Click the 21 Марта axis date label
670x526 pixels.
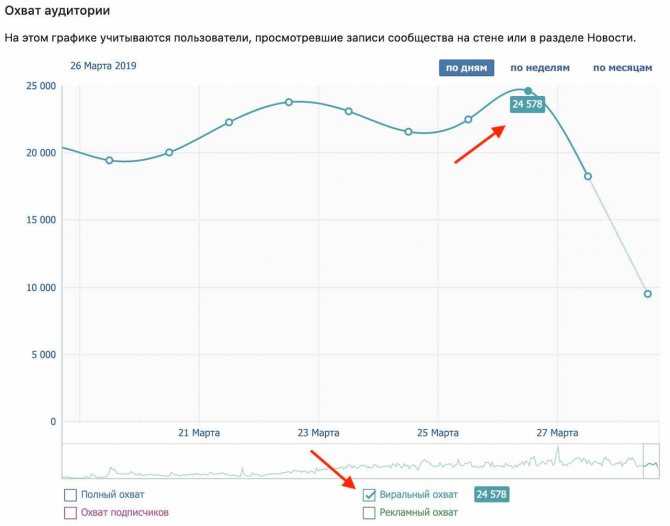(199, 433)
